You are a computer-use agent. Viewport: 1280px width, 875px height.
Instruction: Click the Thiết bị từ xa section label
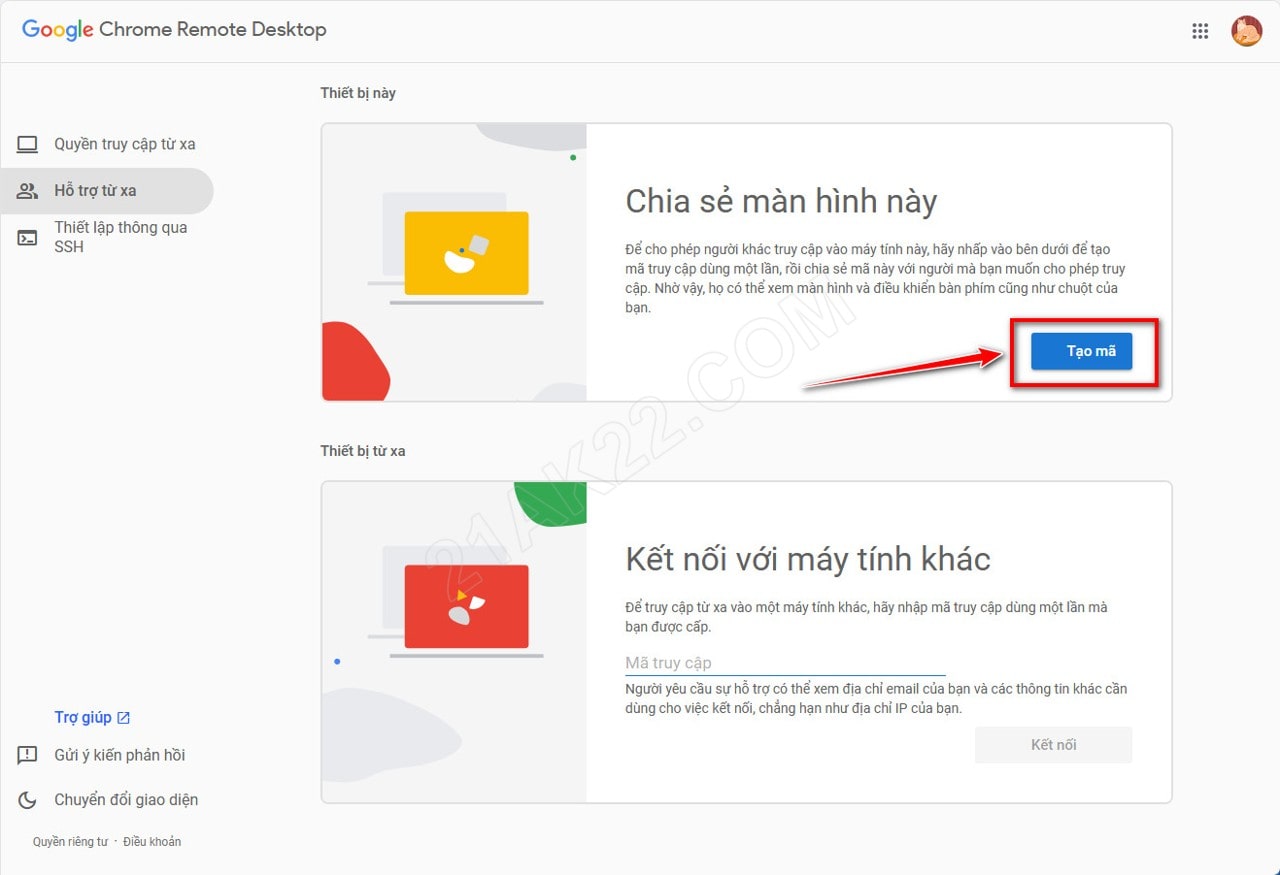tap(363, 451)
